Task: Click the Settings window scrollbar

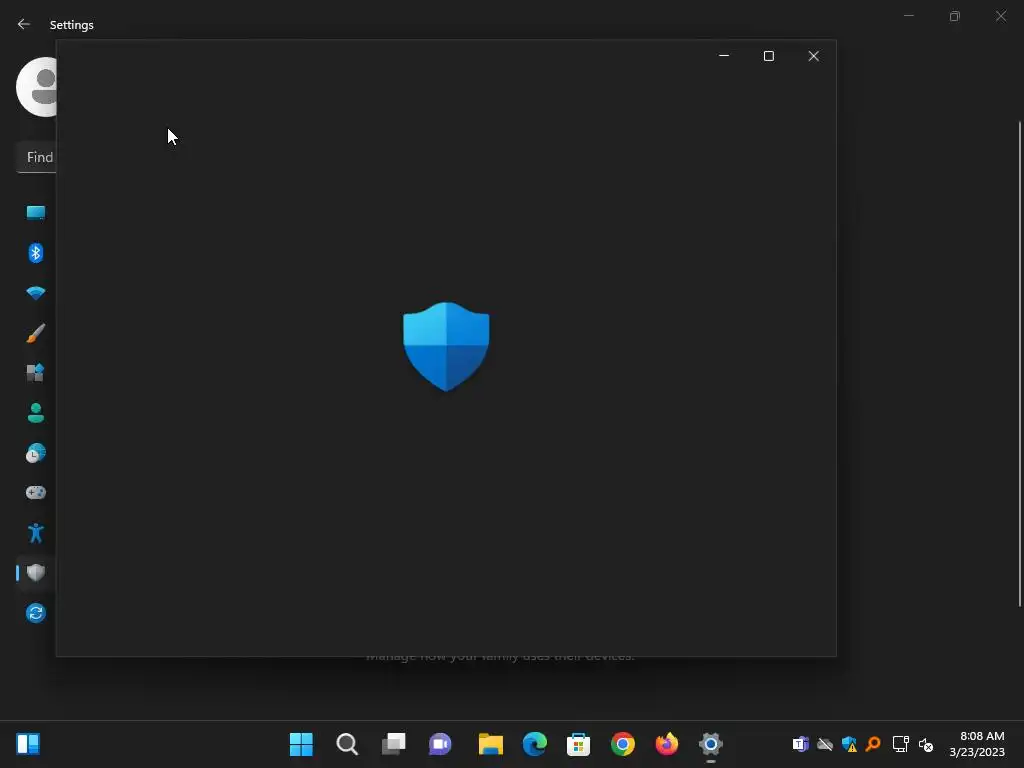Action: (x=1019, y=364)
